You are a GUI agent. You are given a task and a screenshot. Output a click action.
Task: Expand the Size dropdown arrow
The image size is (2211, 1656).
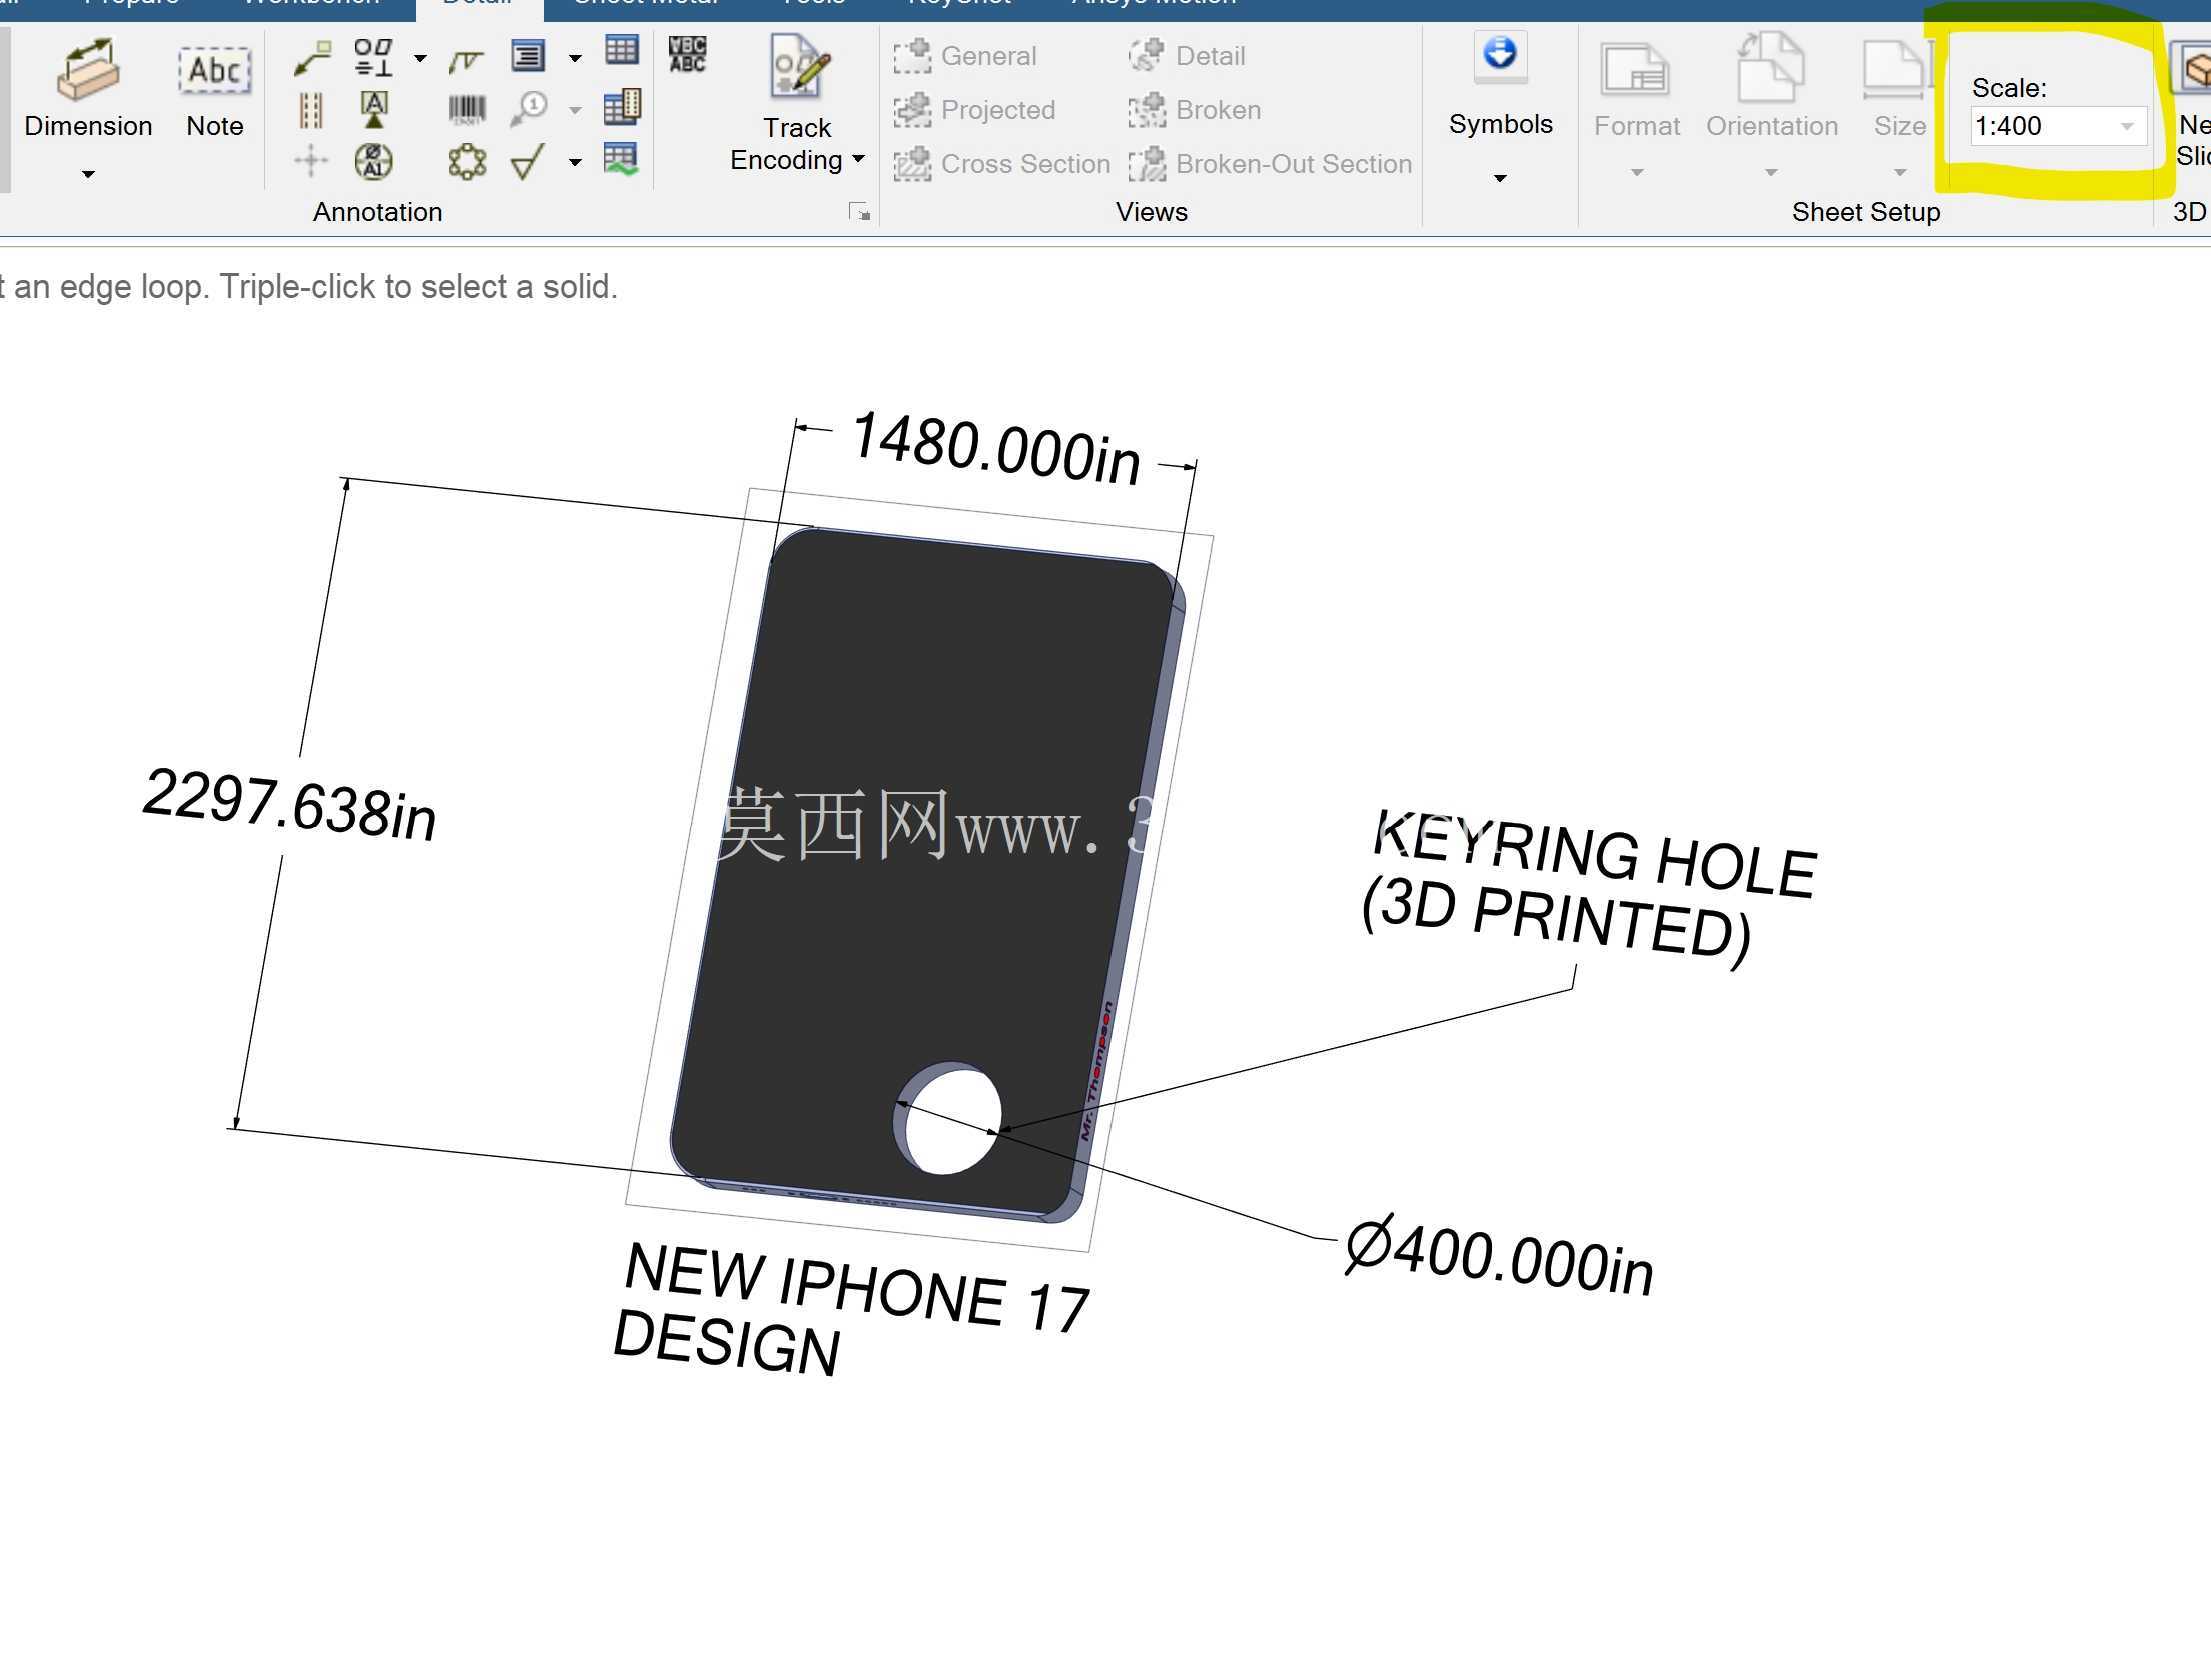pyautogui.click(x=1900, y=173)
